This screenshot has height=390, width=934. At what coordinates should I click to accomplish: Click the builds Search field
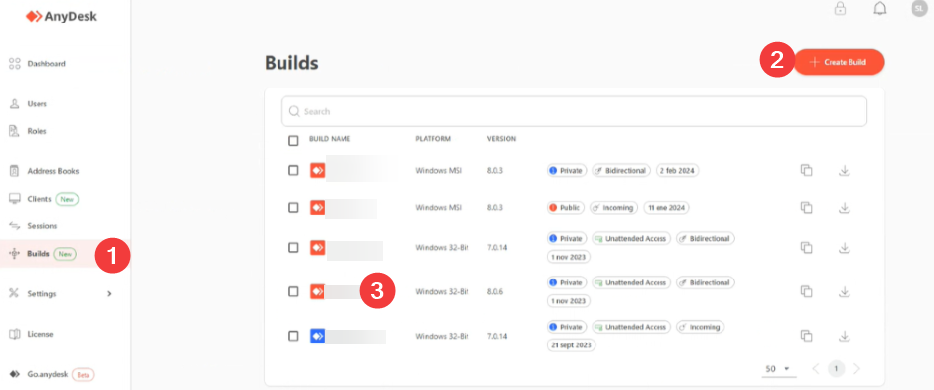[574, 111]
